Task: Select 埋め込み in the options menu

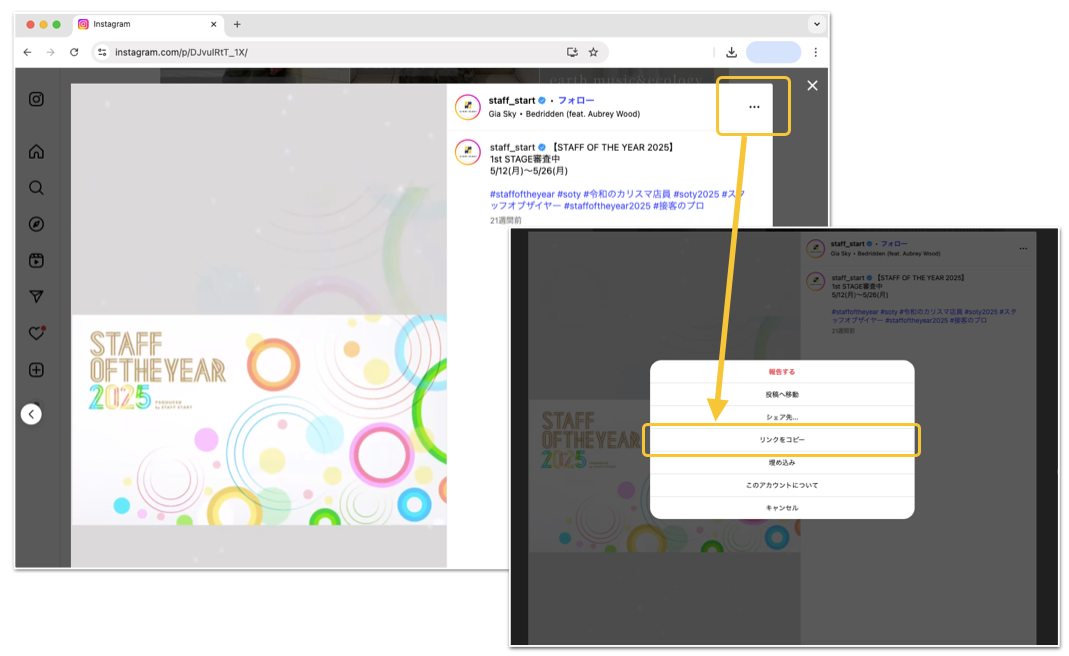Action: [782, 462]
